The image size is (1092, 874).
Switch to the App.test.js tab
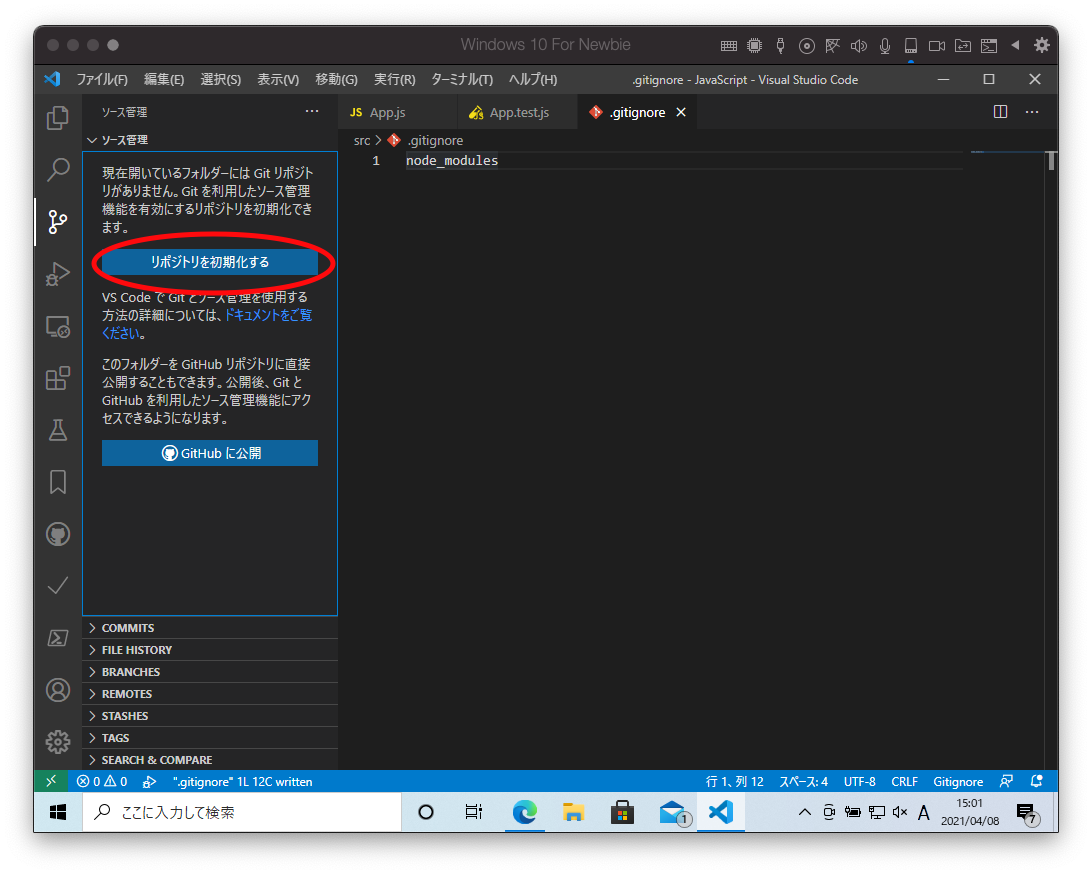point(517,112)
